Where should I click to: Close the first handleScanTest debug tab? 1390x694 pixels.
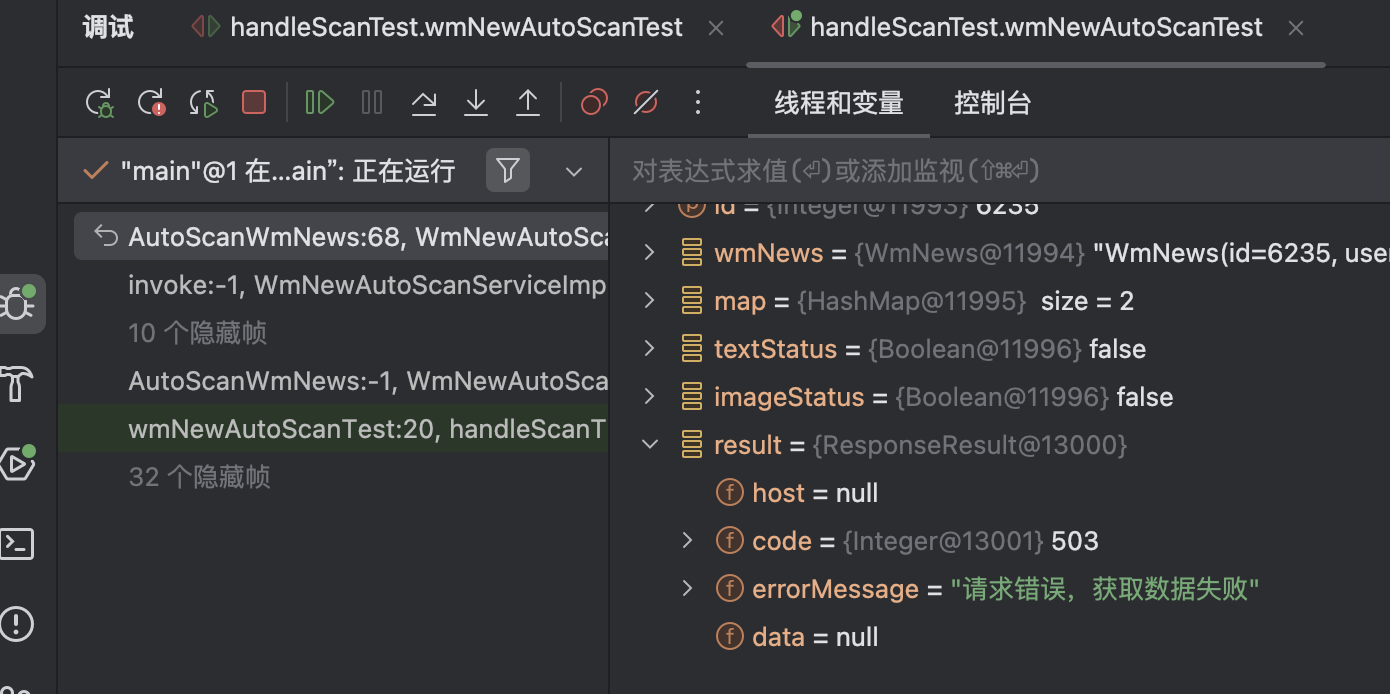coord(716,29)
